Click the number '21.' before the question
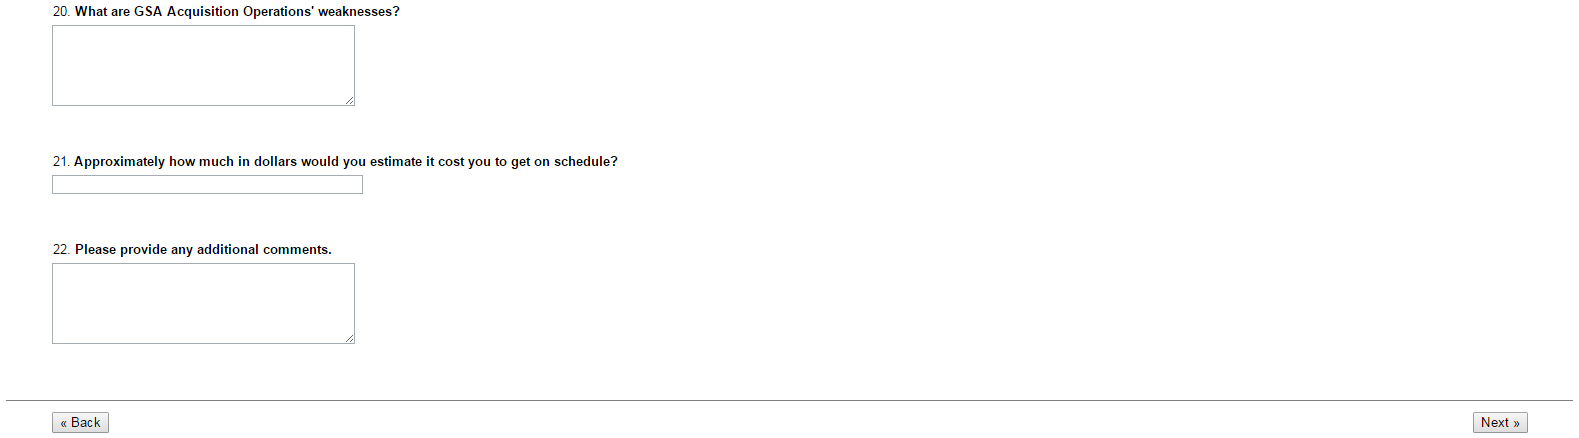Viewport: 1579px width, 438px height. [62, 162]
